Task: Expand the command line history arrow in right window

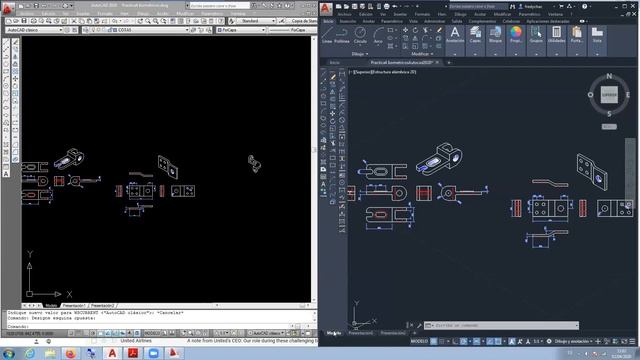Action: pos(577,325)
